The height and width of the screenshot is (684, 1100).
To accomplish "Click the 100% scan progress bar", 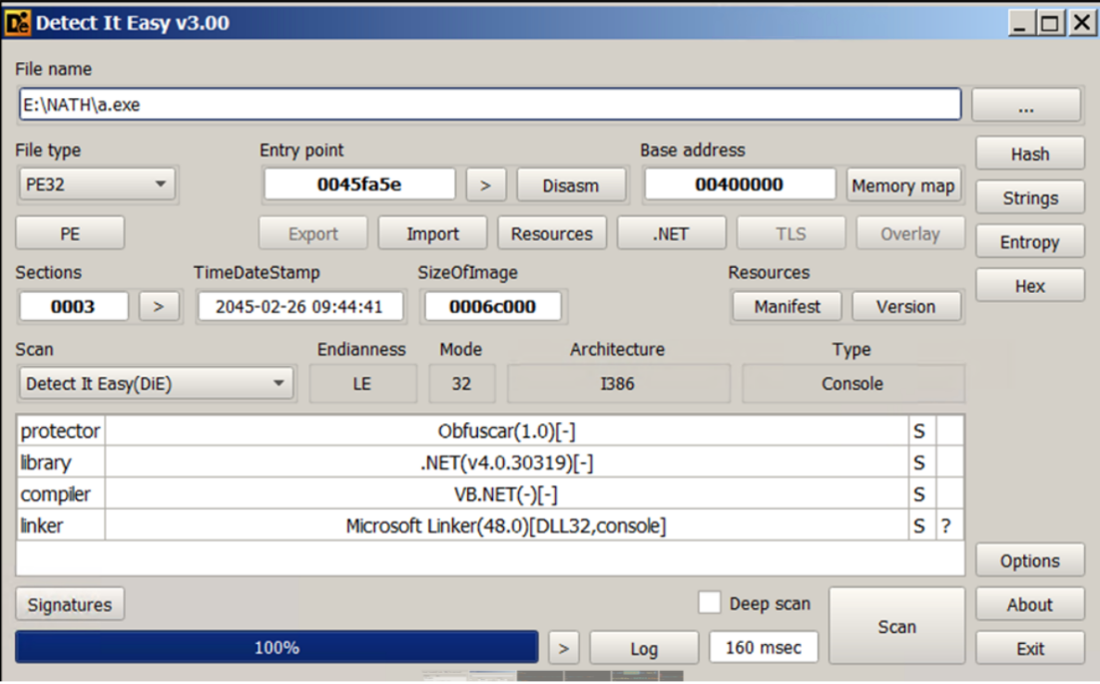I will click(276, 648).
